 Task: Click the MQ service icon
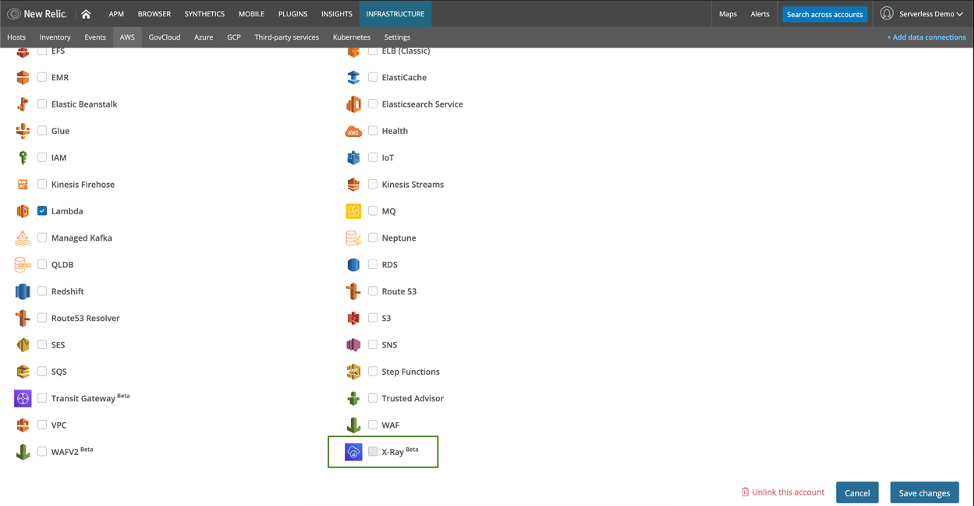coord(353,211)
